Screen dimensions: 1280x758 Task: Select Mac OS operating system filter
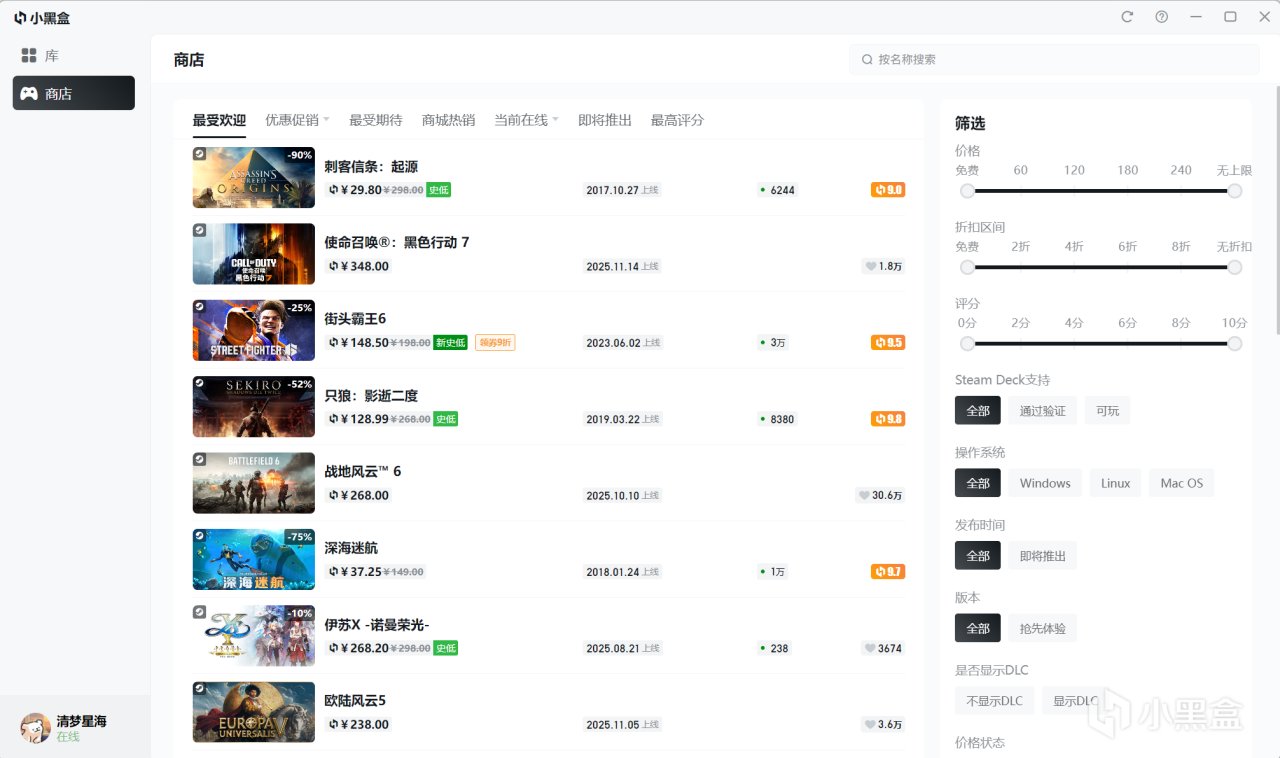[1181, 483]
